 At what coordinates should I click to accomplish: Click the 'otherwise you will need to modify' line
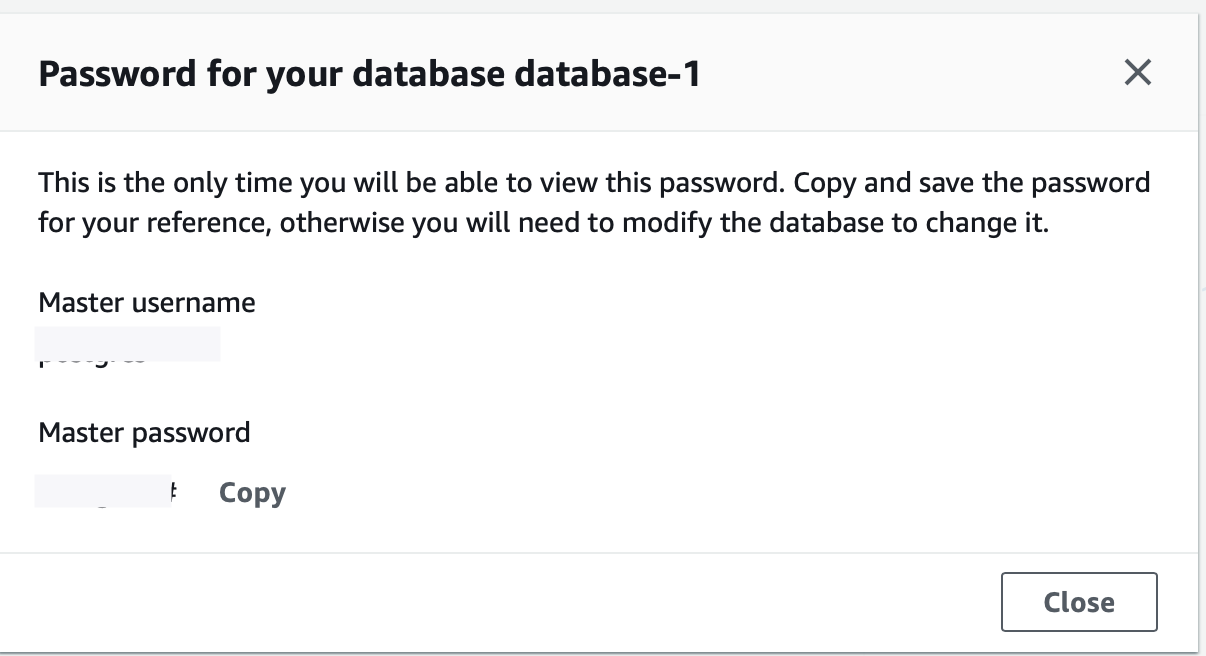click(543, 222)
